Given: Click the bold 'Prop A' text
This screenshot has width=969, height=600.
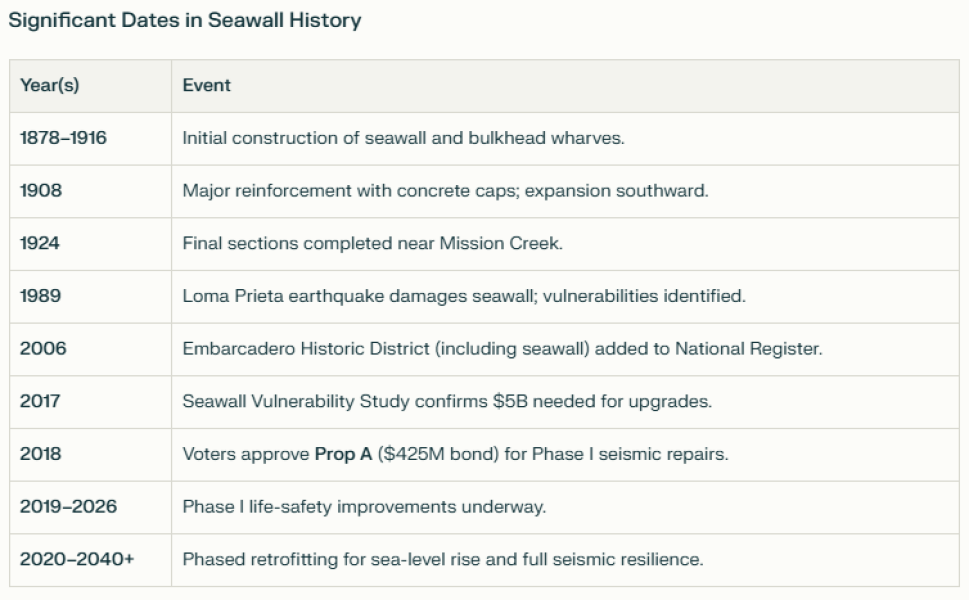Looking at the screenshot, I should coord(343,454).
